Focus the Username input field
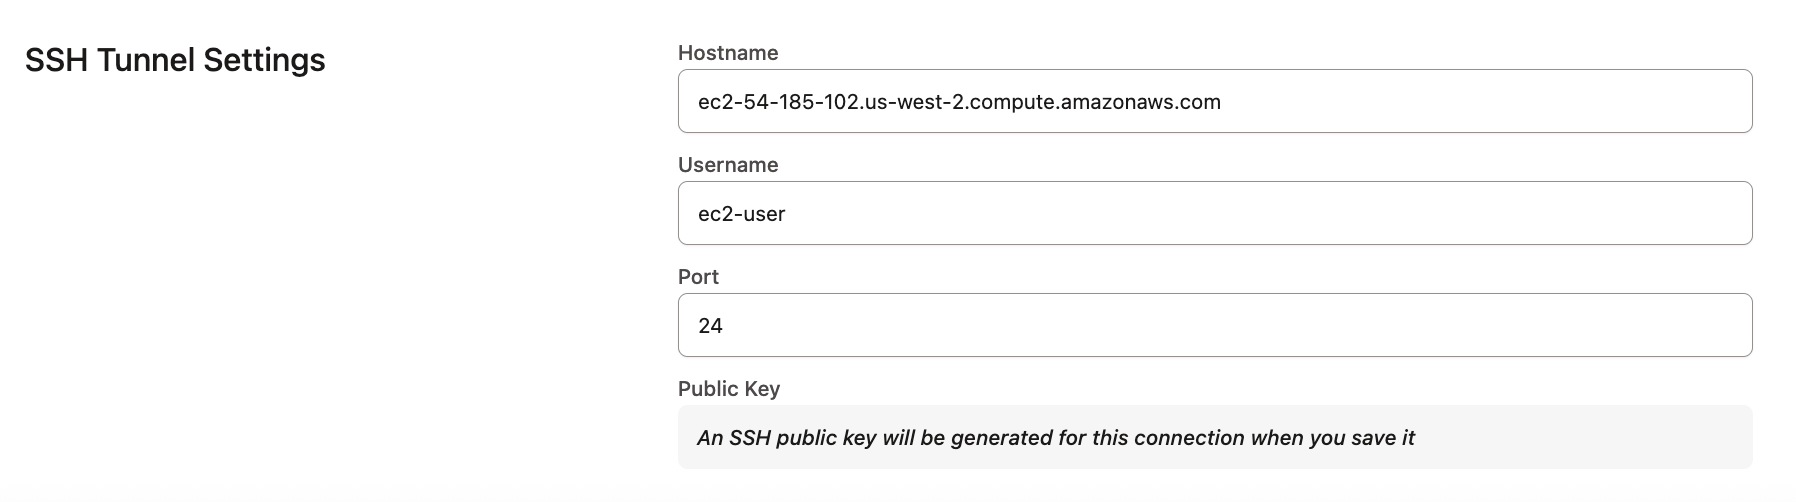Viewport: 1796px width, 502px height. [1214, 213]
